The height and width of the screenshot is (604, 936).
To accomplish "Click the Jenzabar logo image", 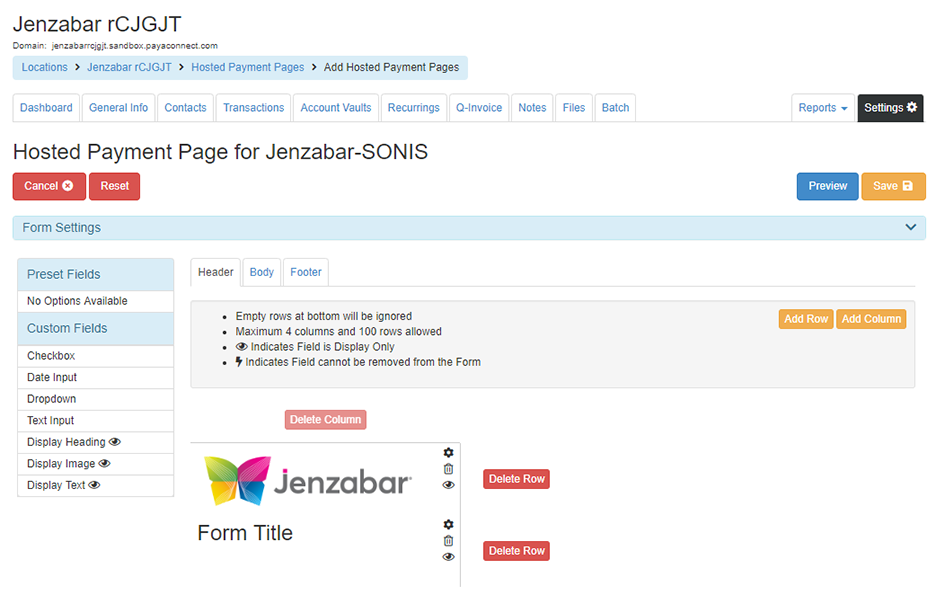I will (307, 482).
